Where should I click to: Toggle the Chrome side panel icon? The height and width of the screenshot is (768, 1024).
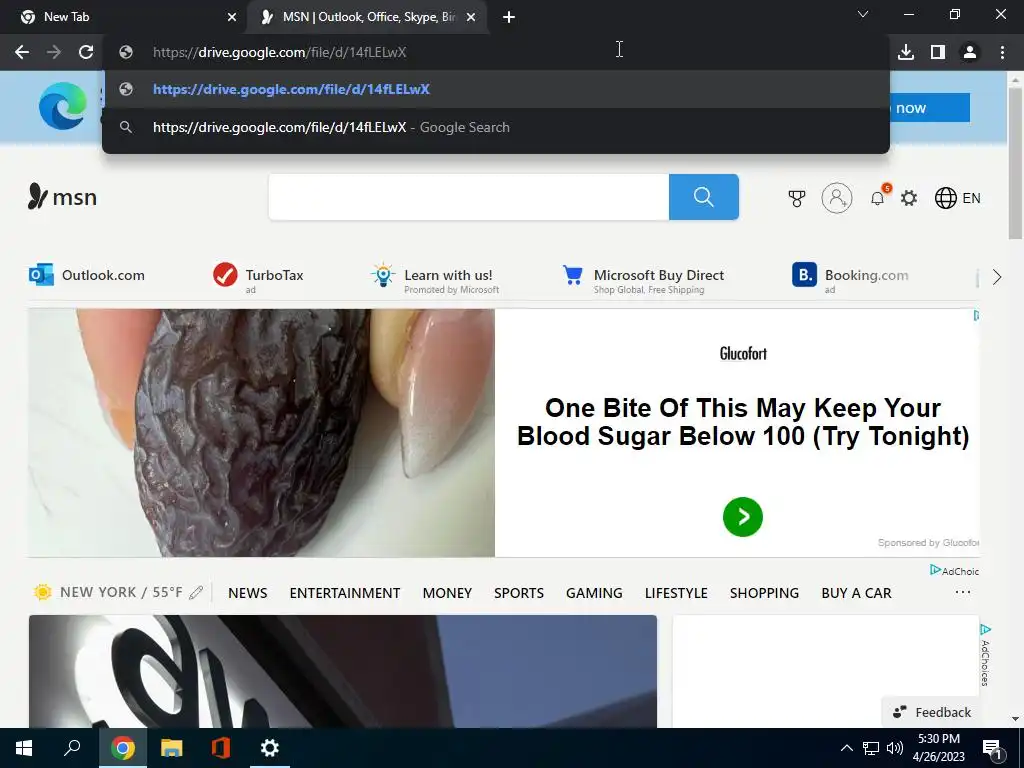pos(938,52)
